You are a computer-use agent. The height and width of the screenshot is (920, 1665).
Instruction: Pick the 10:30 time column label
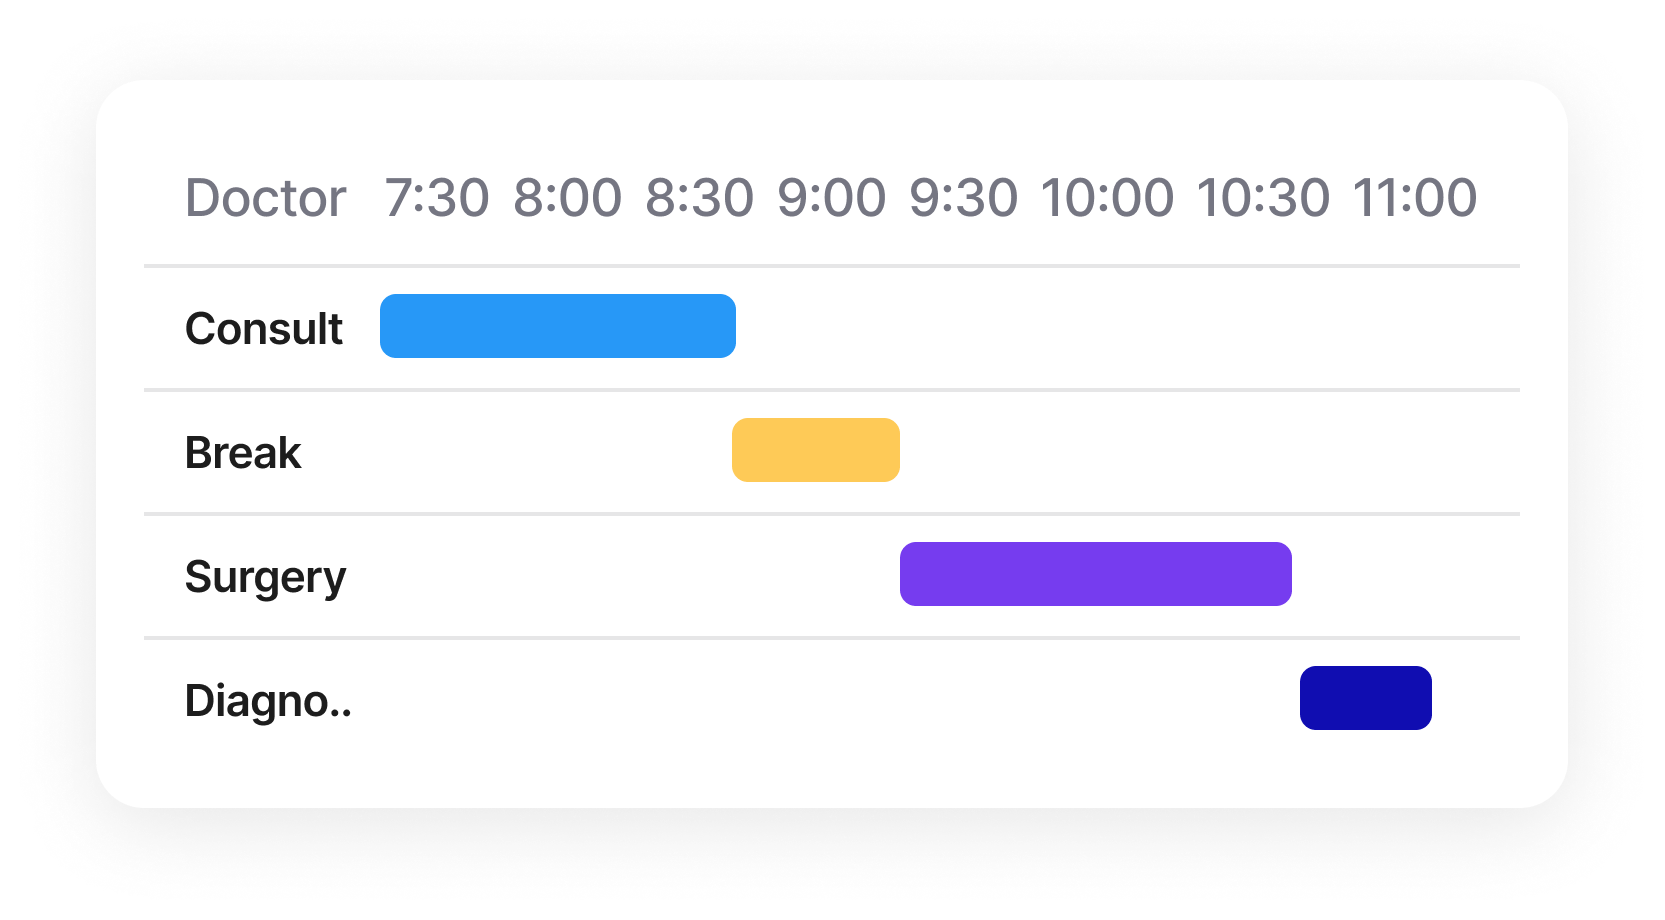tap(1263, 198)
